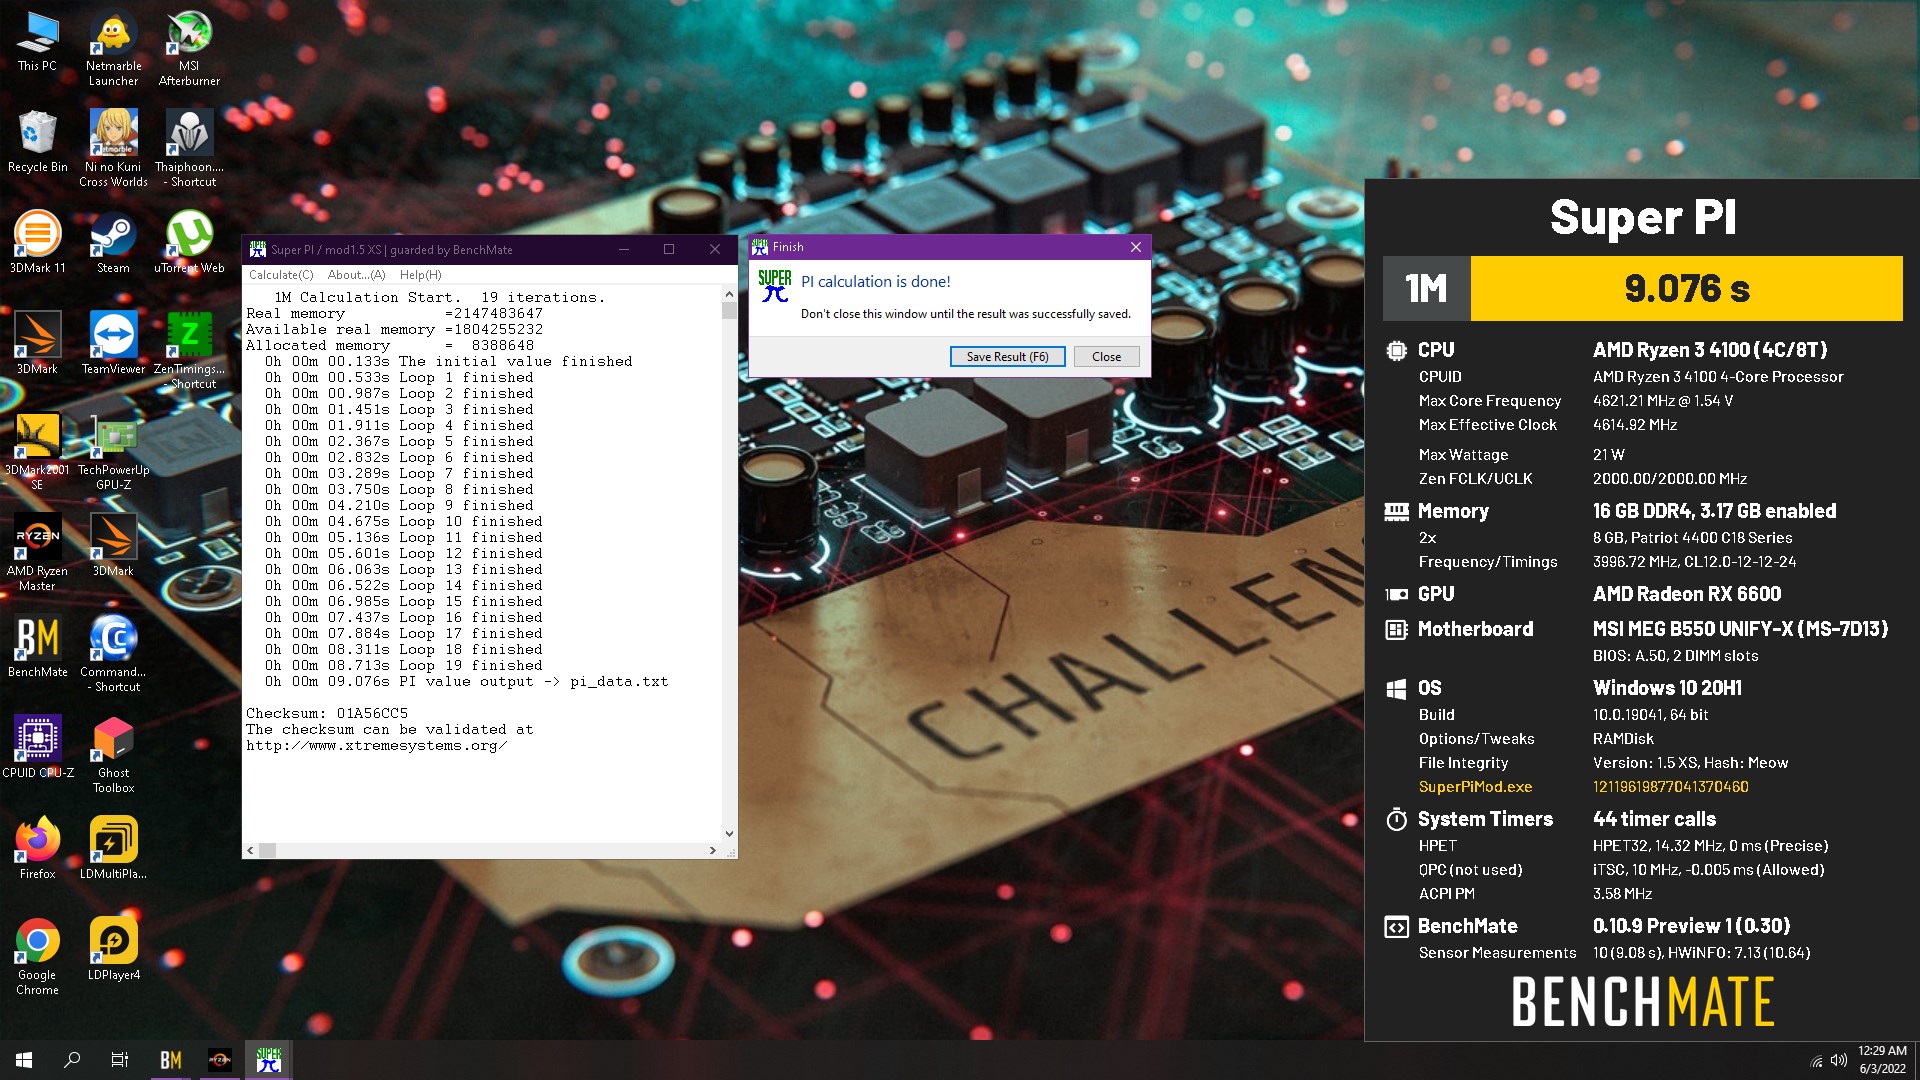Open the Help(H) menu in Super PI
1920x1080 pixels.
pos(421,275)
